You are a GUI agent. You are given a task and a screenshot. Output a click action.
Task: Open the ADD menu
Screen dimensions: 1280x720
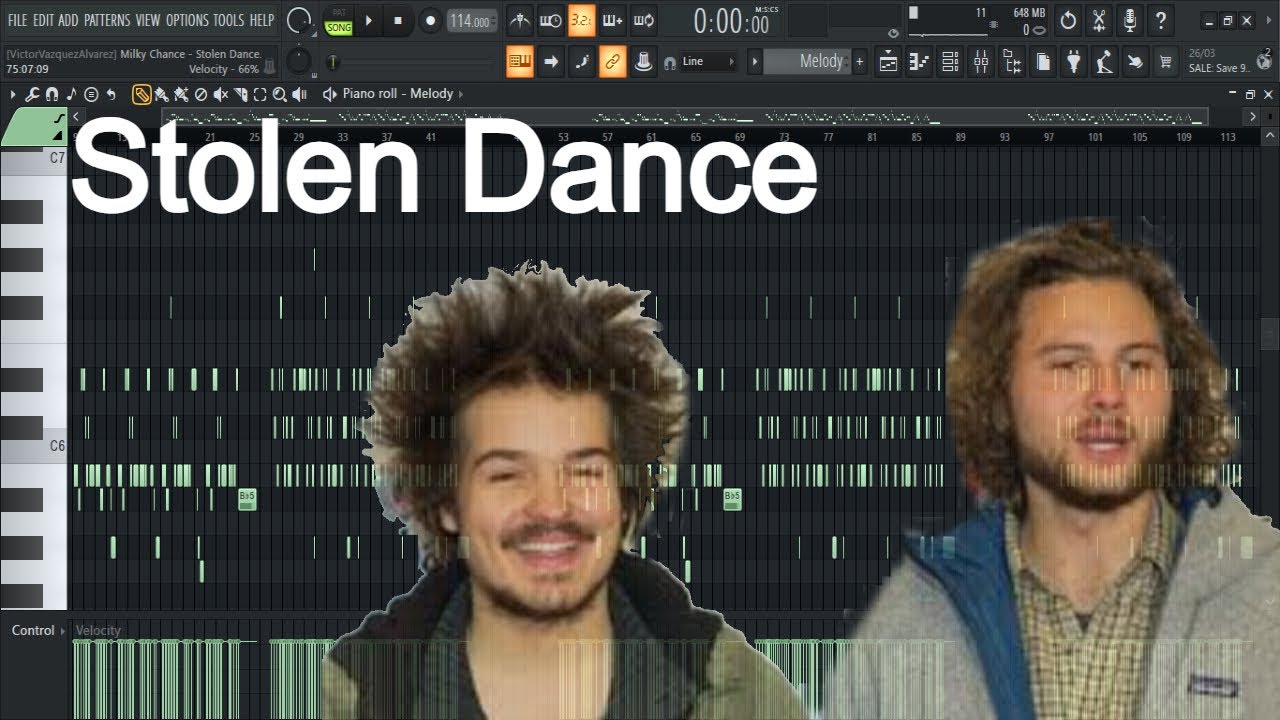[69, 20]
